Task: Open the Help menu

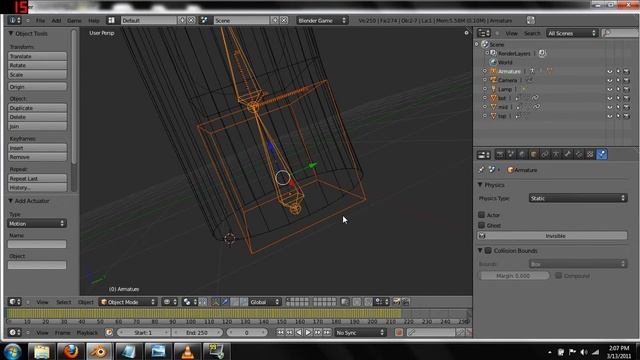Action: click(94, 20)
